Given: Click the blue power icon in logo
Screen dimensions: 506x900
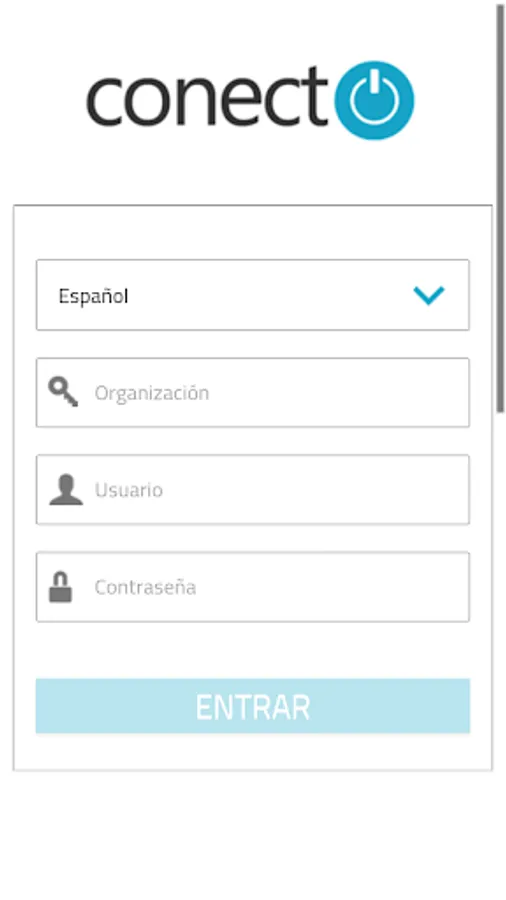Looking at the screenshot, I should pos(374,100).
